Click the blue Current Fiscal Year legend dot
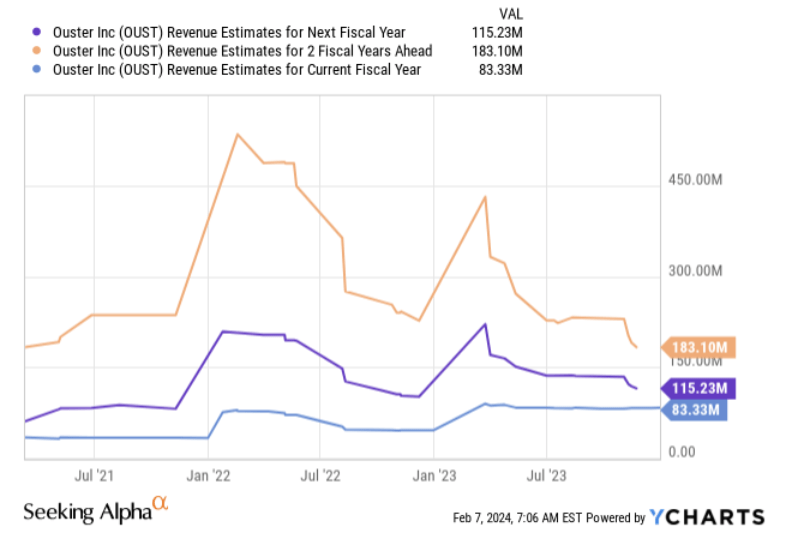Image resolution: width=803 pixels, height=533 pixels. click(37, 69)
